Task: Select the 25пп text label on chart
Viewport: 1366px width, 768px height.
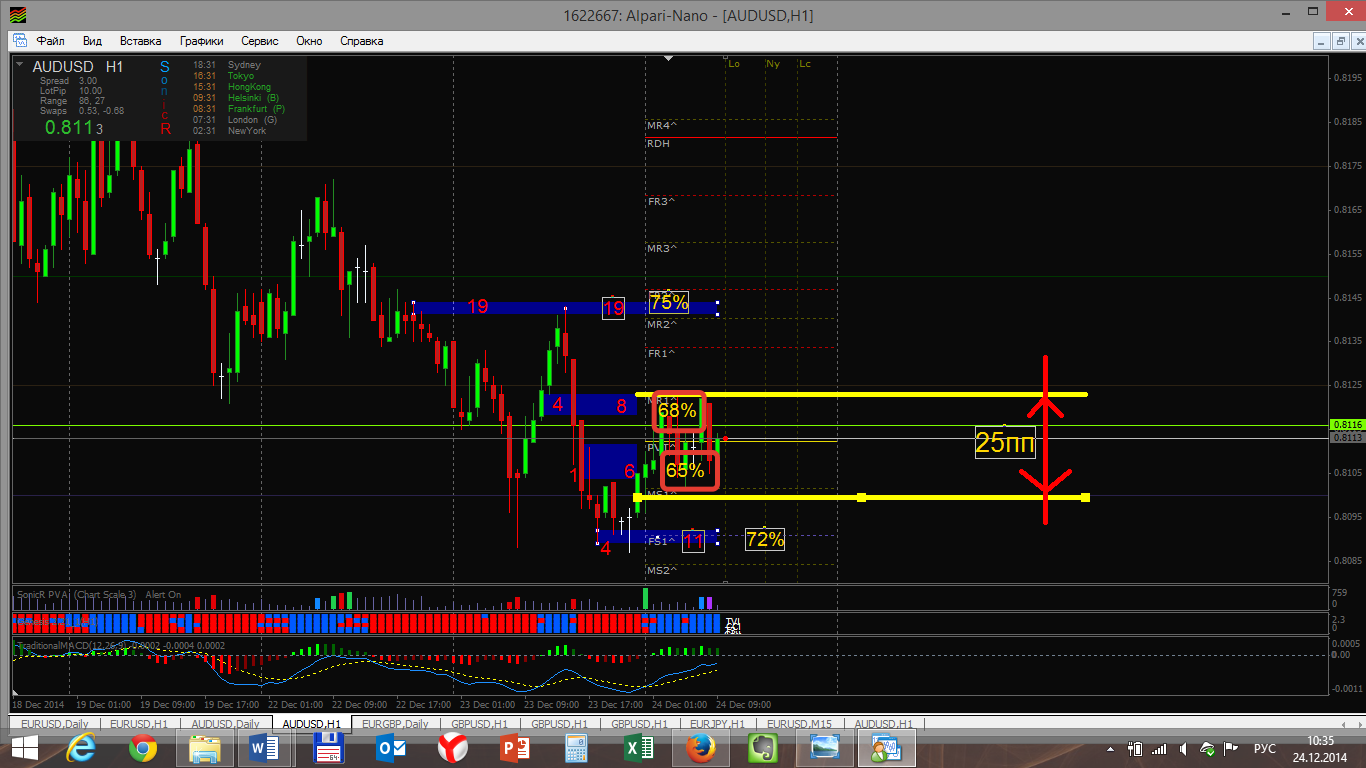Action: coord(1005,443)
